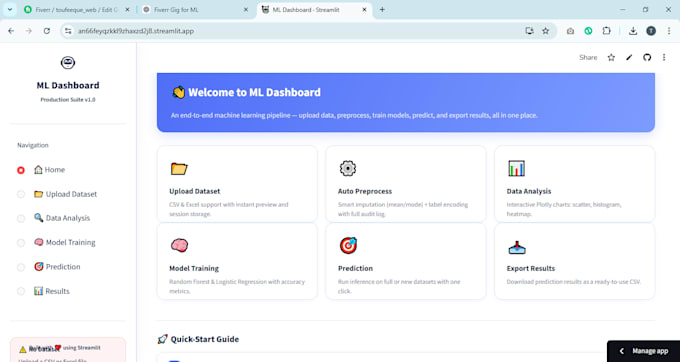Image resolution: width=680 pixels, height=362 pixels.
Task: Click the target icon on Prediction card
Action: tap(348, 245)
